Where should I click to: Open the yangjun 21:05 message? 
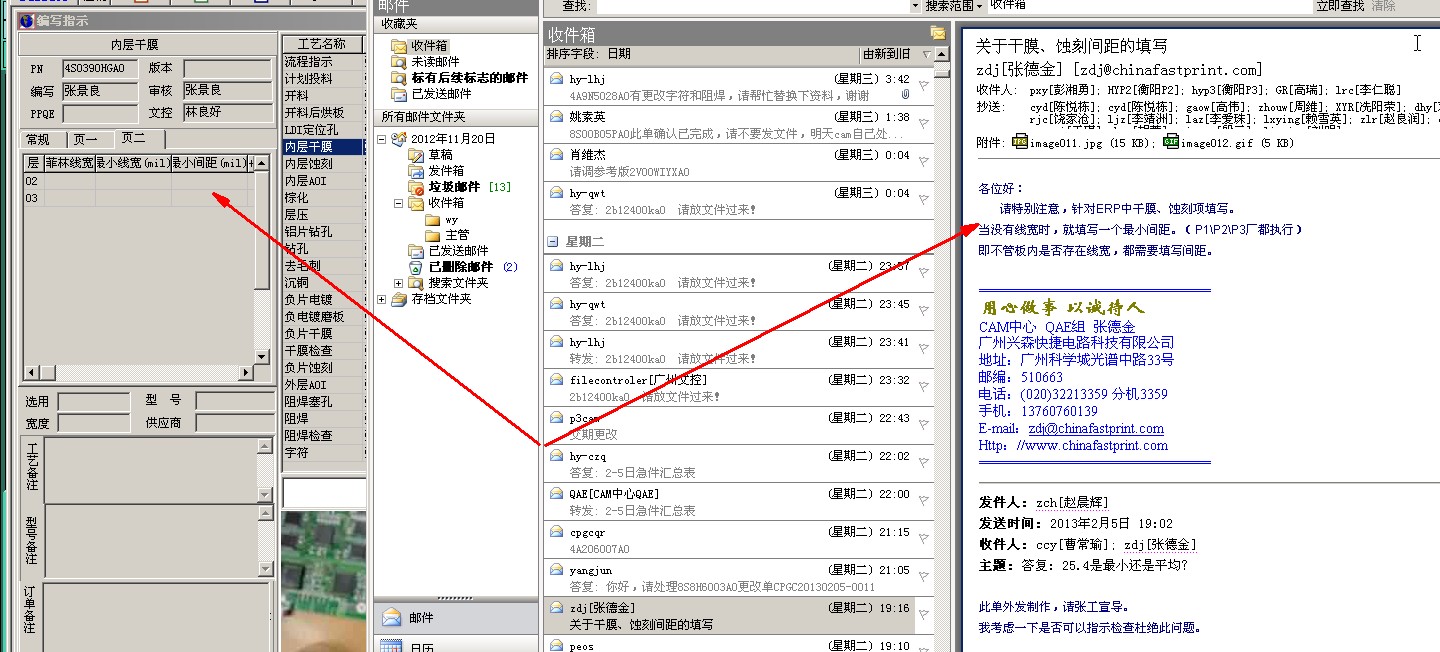point(740,578)
